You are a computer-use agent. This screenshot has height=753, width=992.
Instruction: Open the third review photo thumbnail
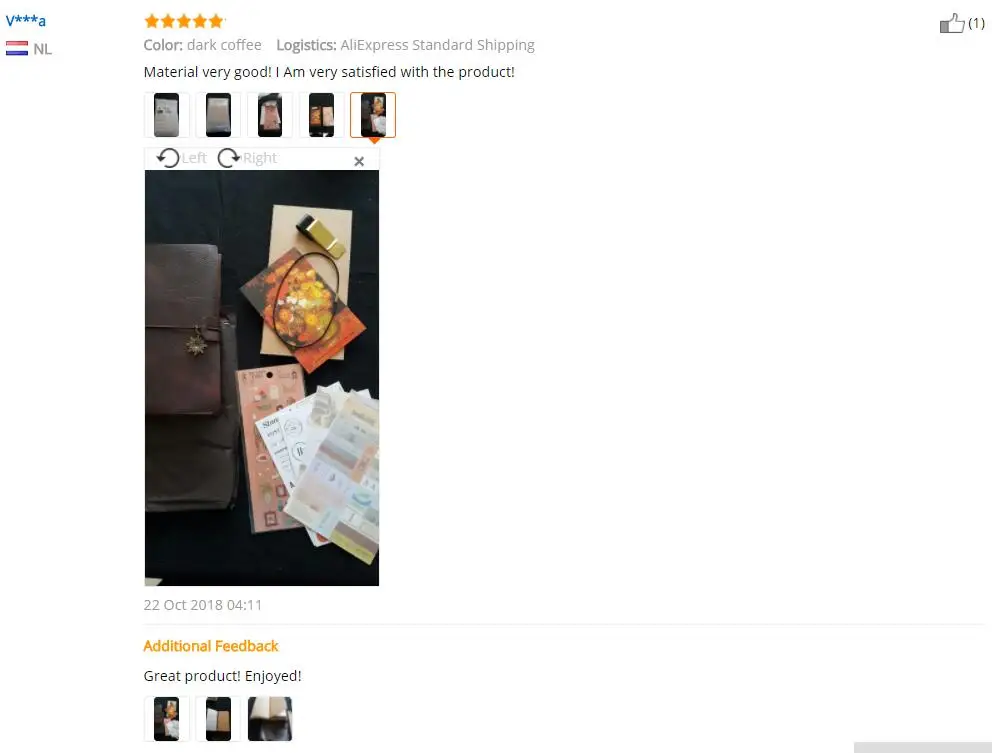pos(270,115)
